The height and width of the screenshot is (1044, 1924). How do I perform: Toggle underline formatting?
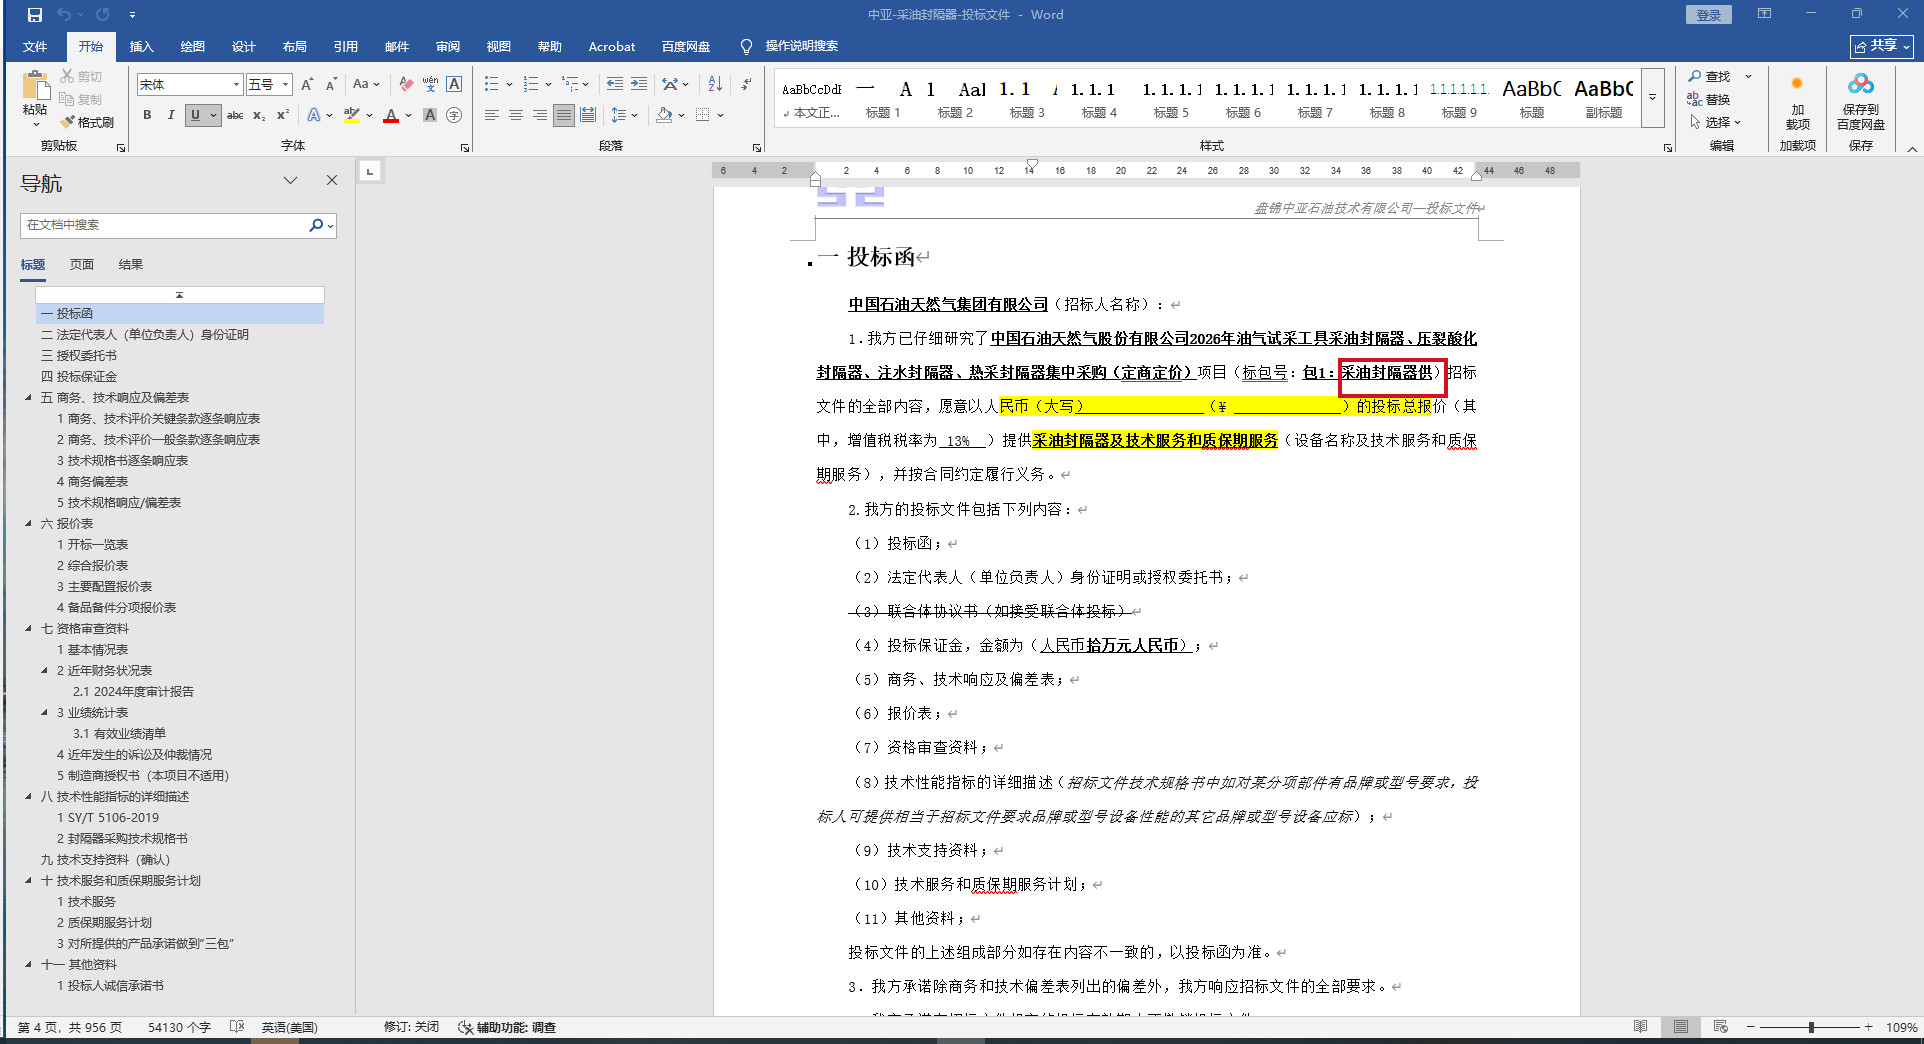tap(195, 115)
